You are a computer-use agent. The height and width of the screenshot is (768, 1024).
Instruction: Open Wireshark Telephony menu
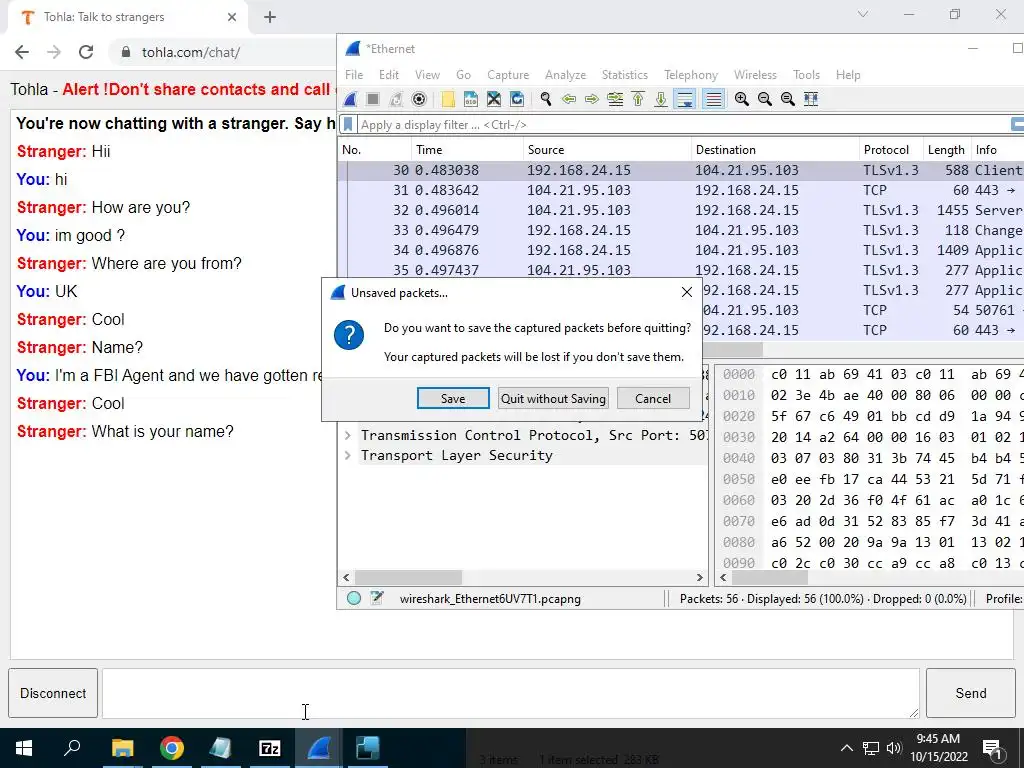click(x=691, y=75)
